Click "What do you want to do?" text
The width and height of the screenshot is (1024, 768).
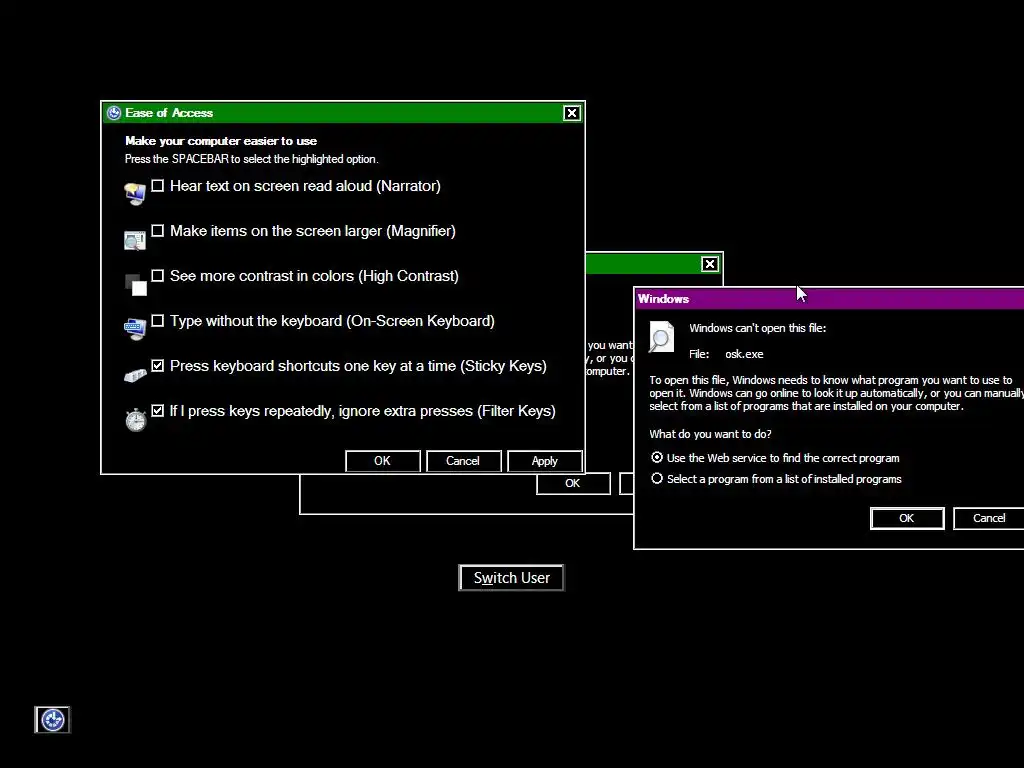click(x=710, y=434)
